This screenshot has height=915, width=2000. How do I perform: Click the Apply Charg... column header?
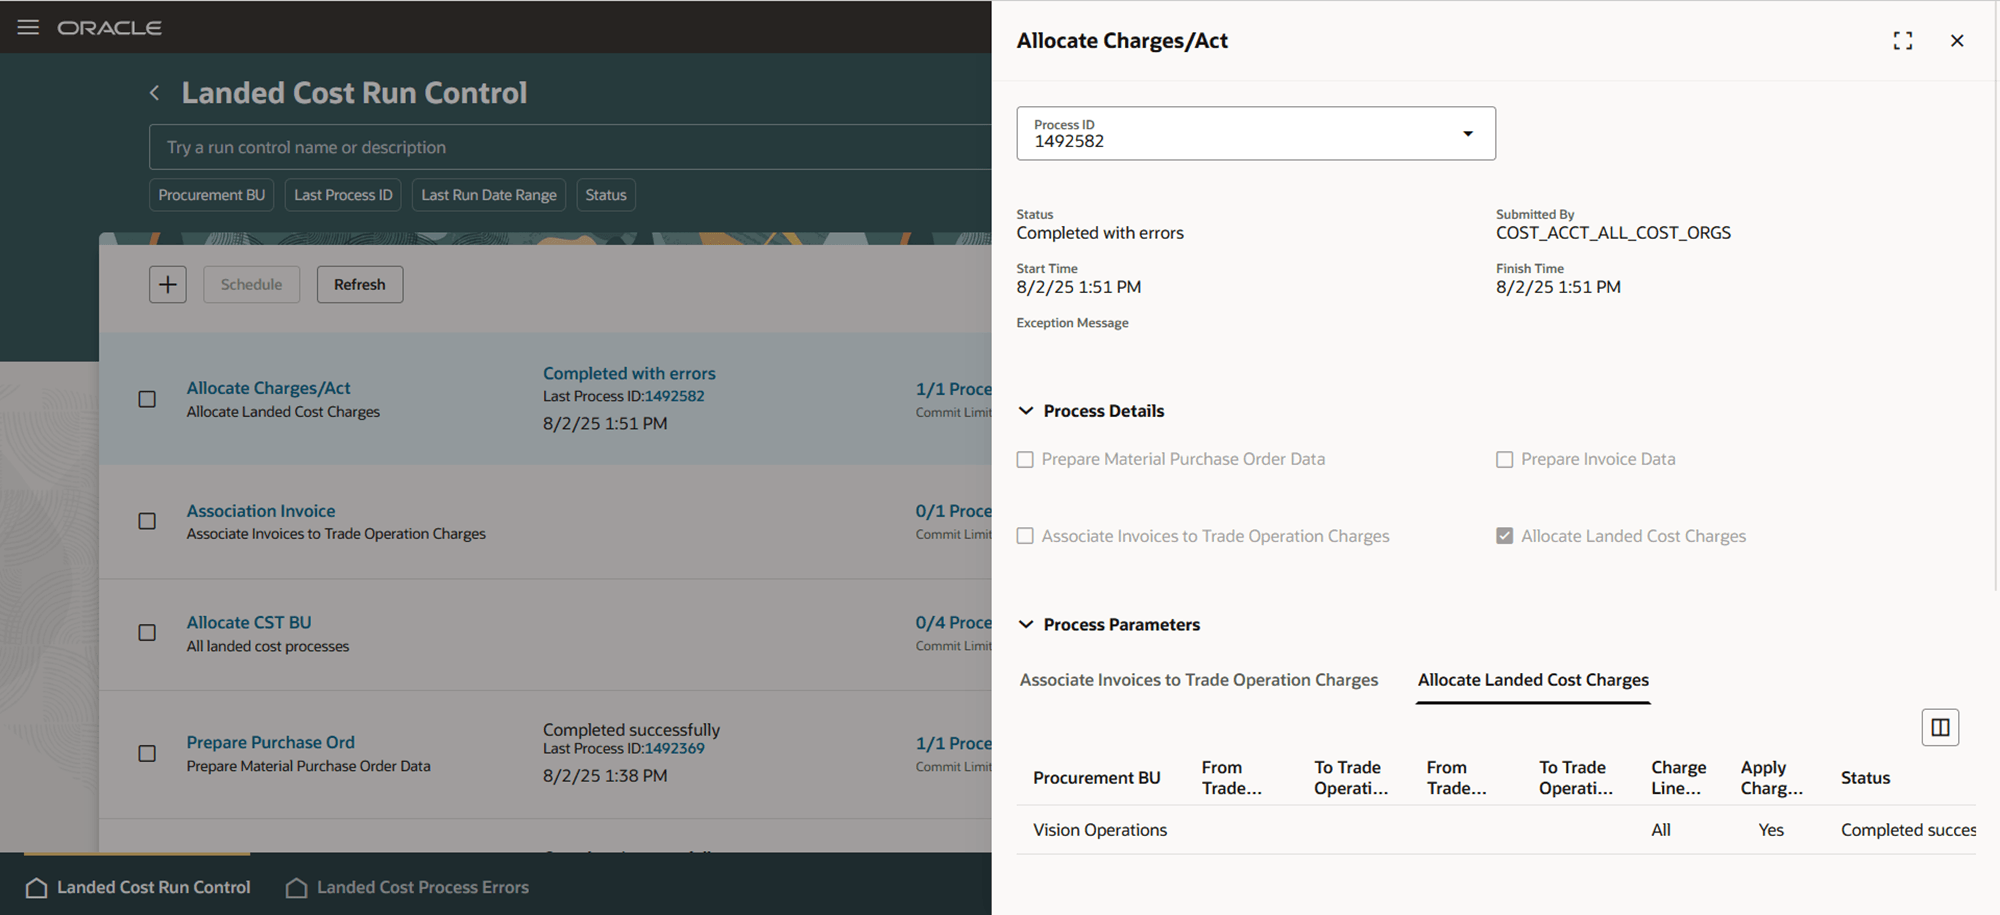(1771, 778)
